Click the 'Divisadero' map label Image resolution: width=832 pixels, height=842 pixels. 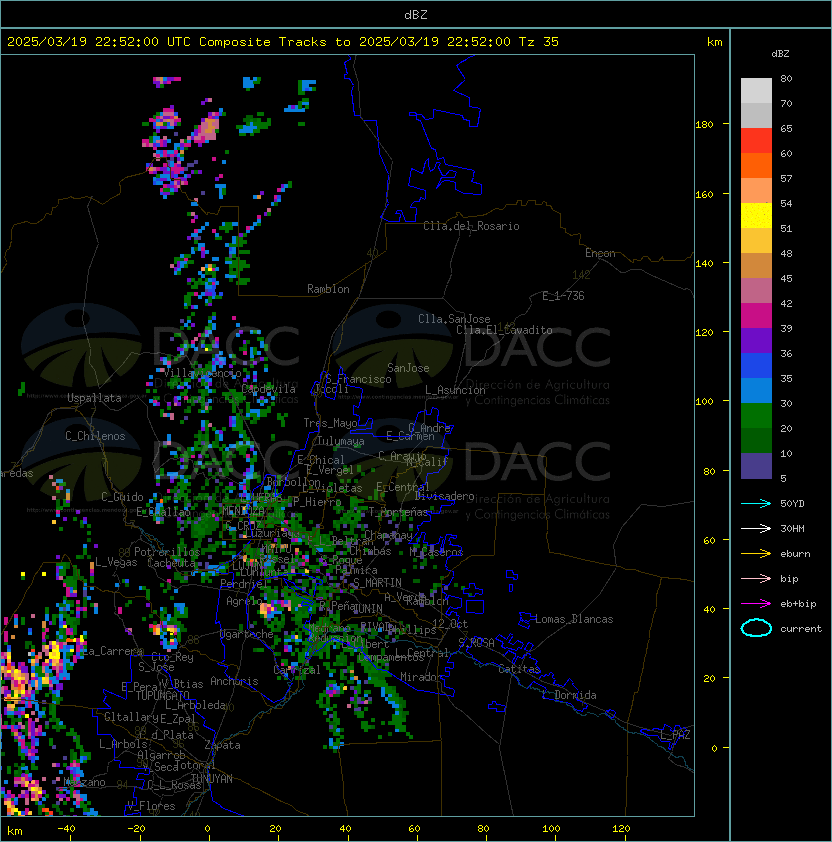(444, 496)
